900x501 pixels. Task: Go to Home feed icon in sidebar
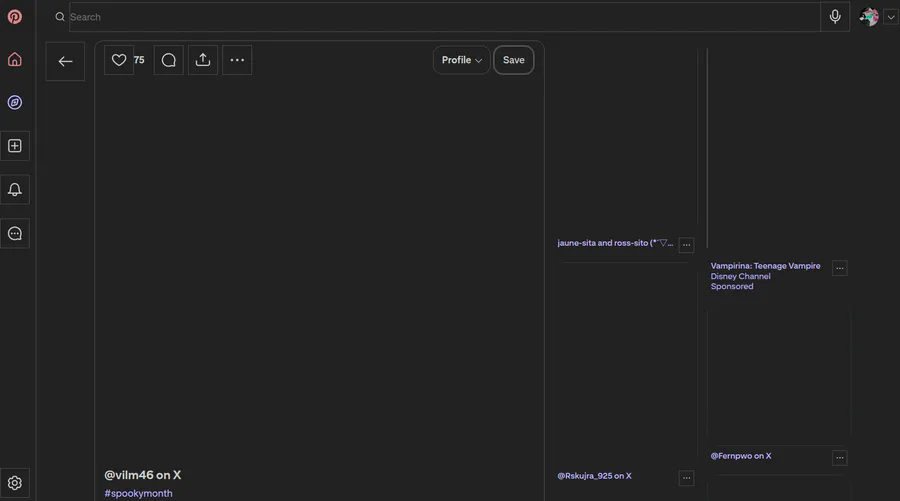(15, 60)
